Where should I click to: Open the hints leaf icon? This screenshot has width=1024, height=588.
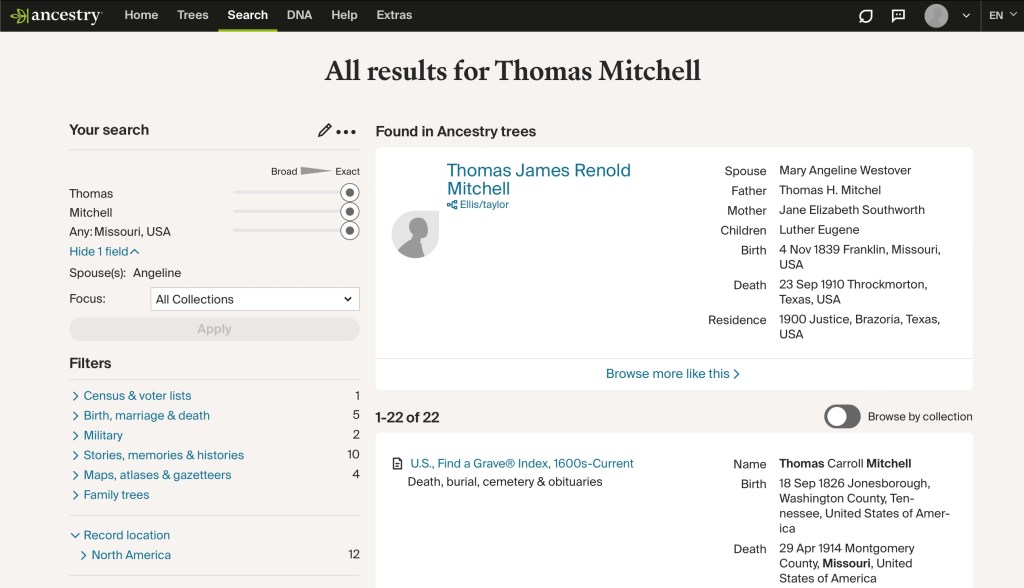[866, 15]
